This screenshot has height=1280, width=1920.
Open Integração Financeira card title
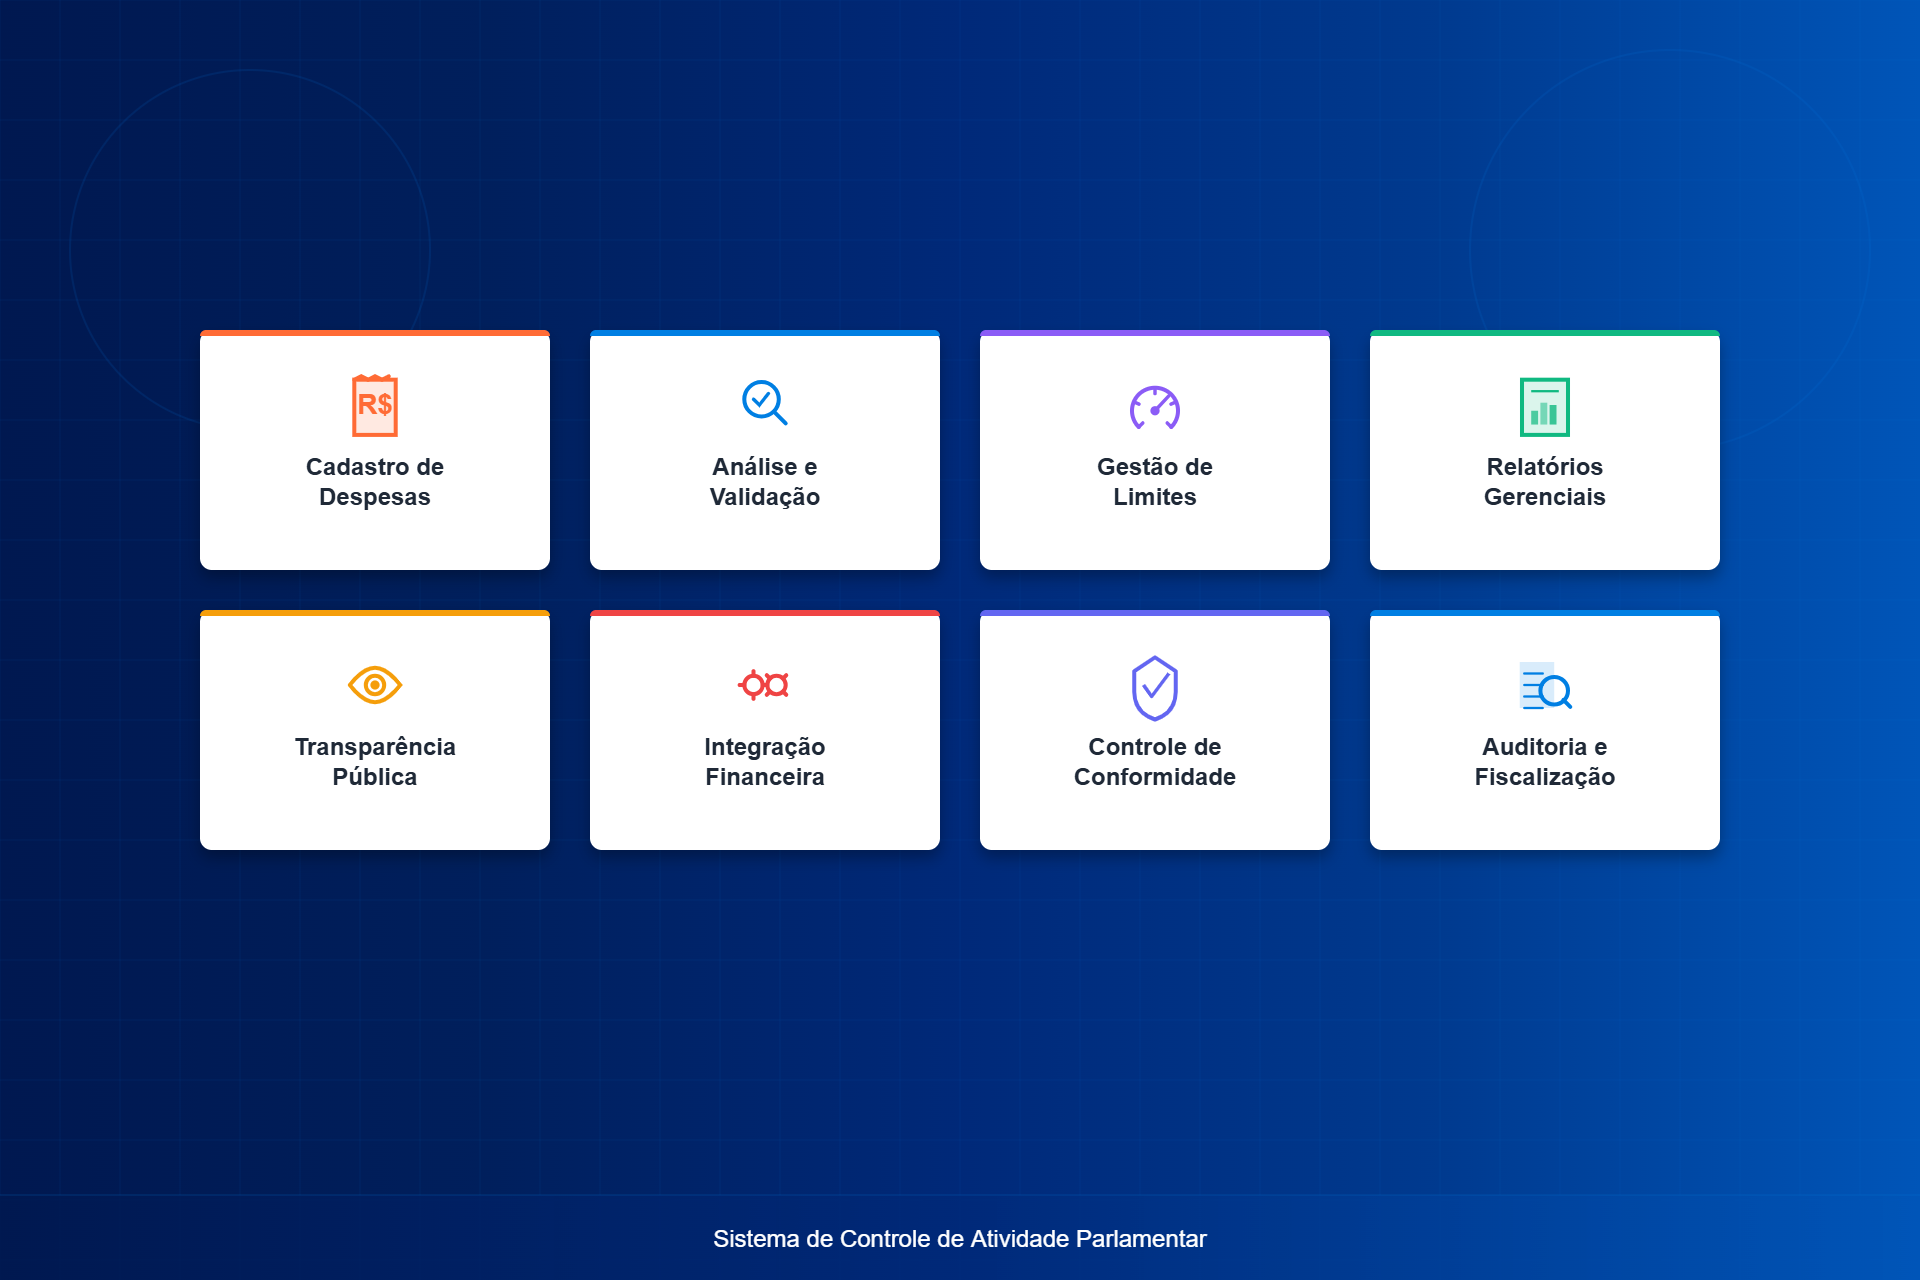pyautogui.click(x=764, y=762)
